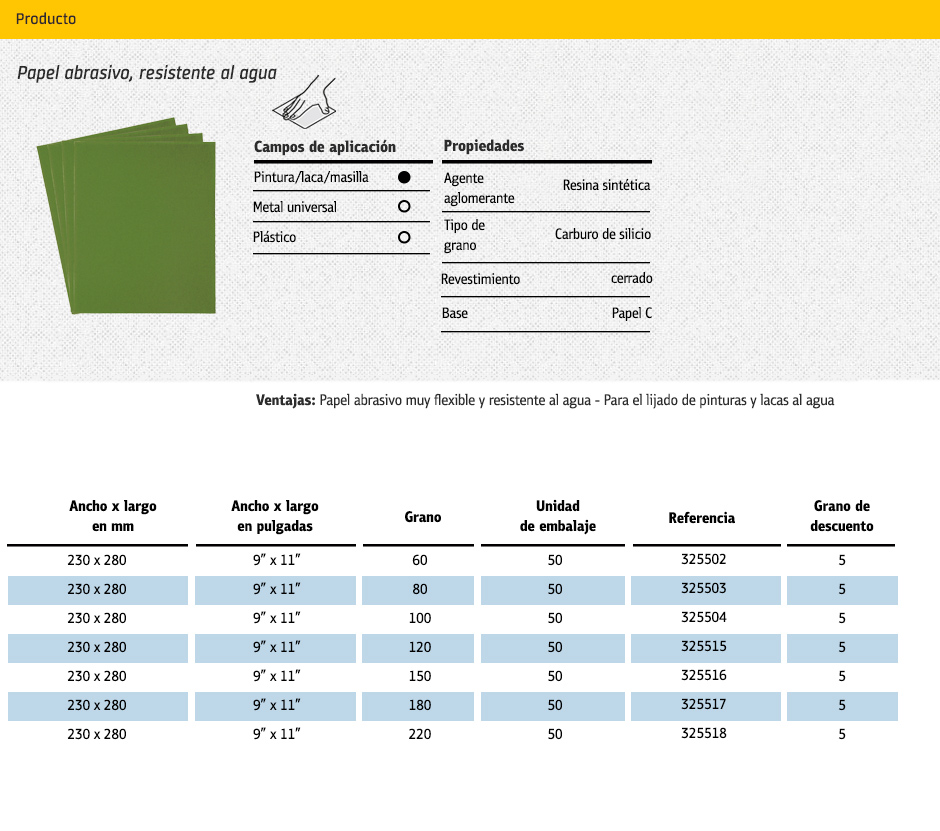The image size is (940, 831).
Task: Click the Carburo de silicio property value
Action: 602,234
